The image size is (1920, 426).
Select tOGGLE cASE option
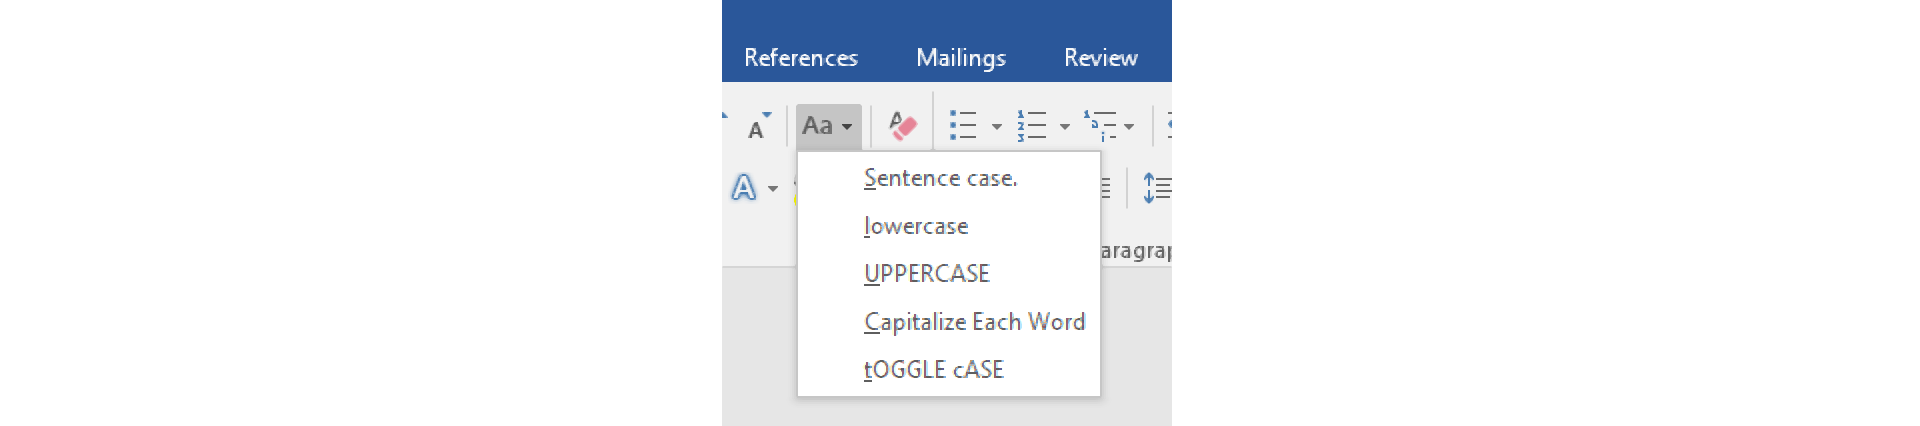[949, 369]
